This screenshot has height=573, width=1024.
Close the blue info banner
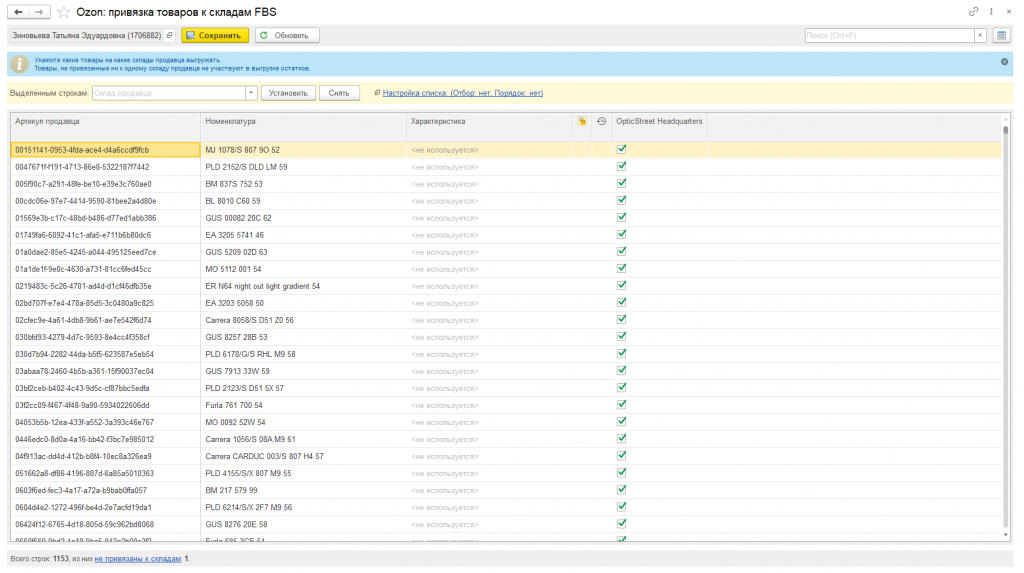point(1004,61)
